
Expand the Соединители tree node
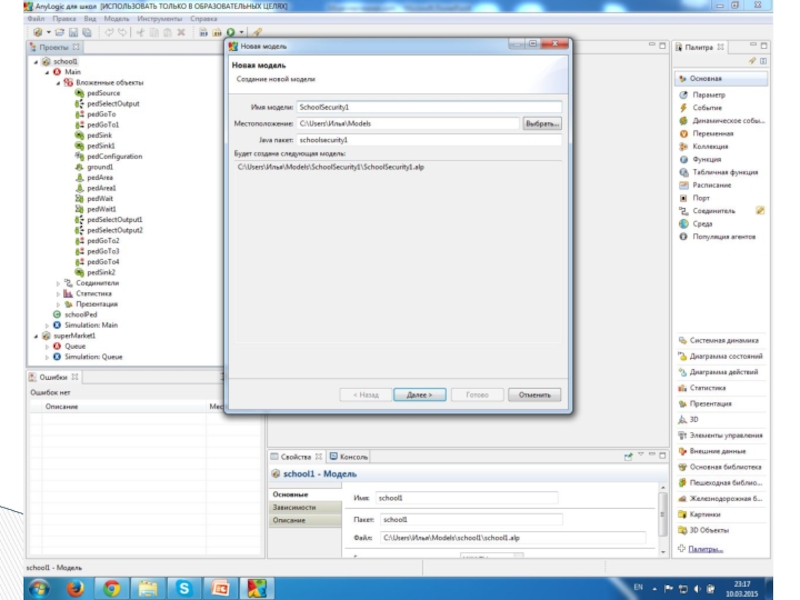pyautogui.click(x=58, y=283)
